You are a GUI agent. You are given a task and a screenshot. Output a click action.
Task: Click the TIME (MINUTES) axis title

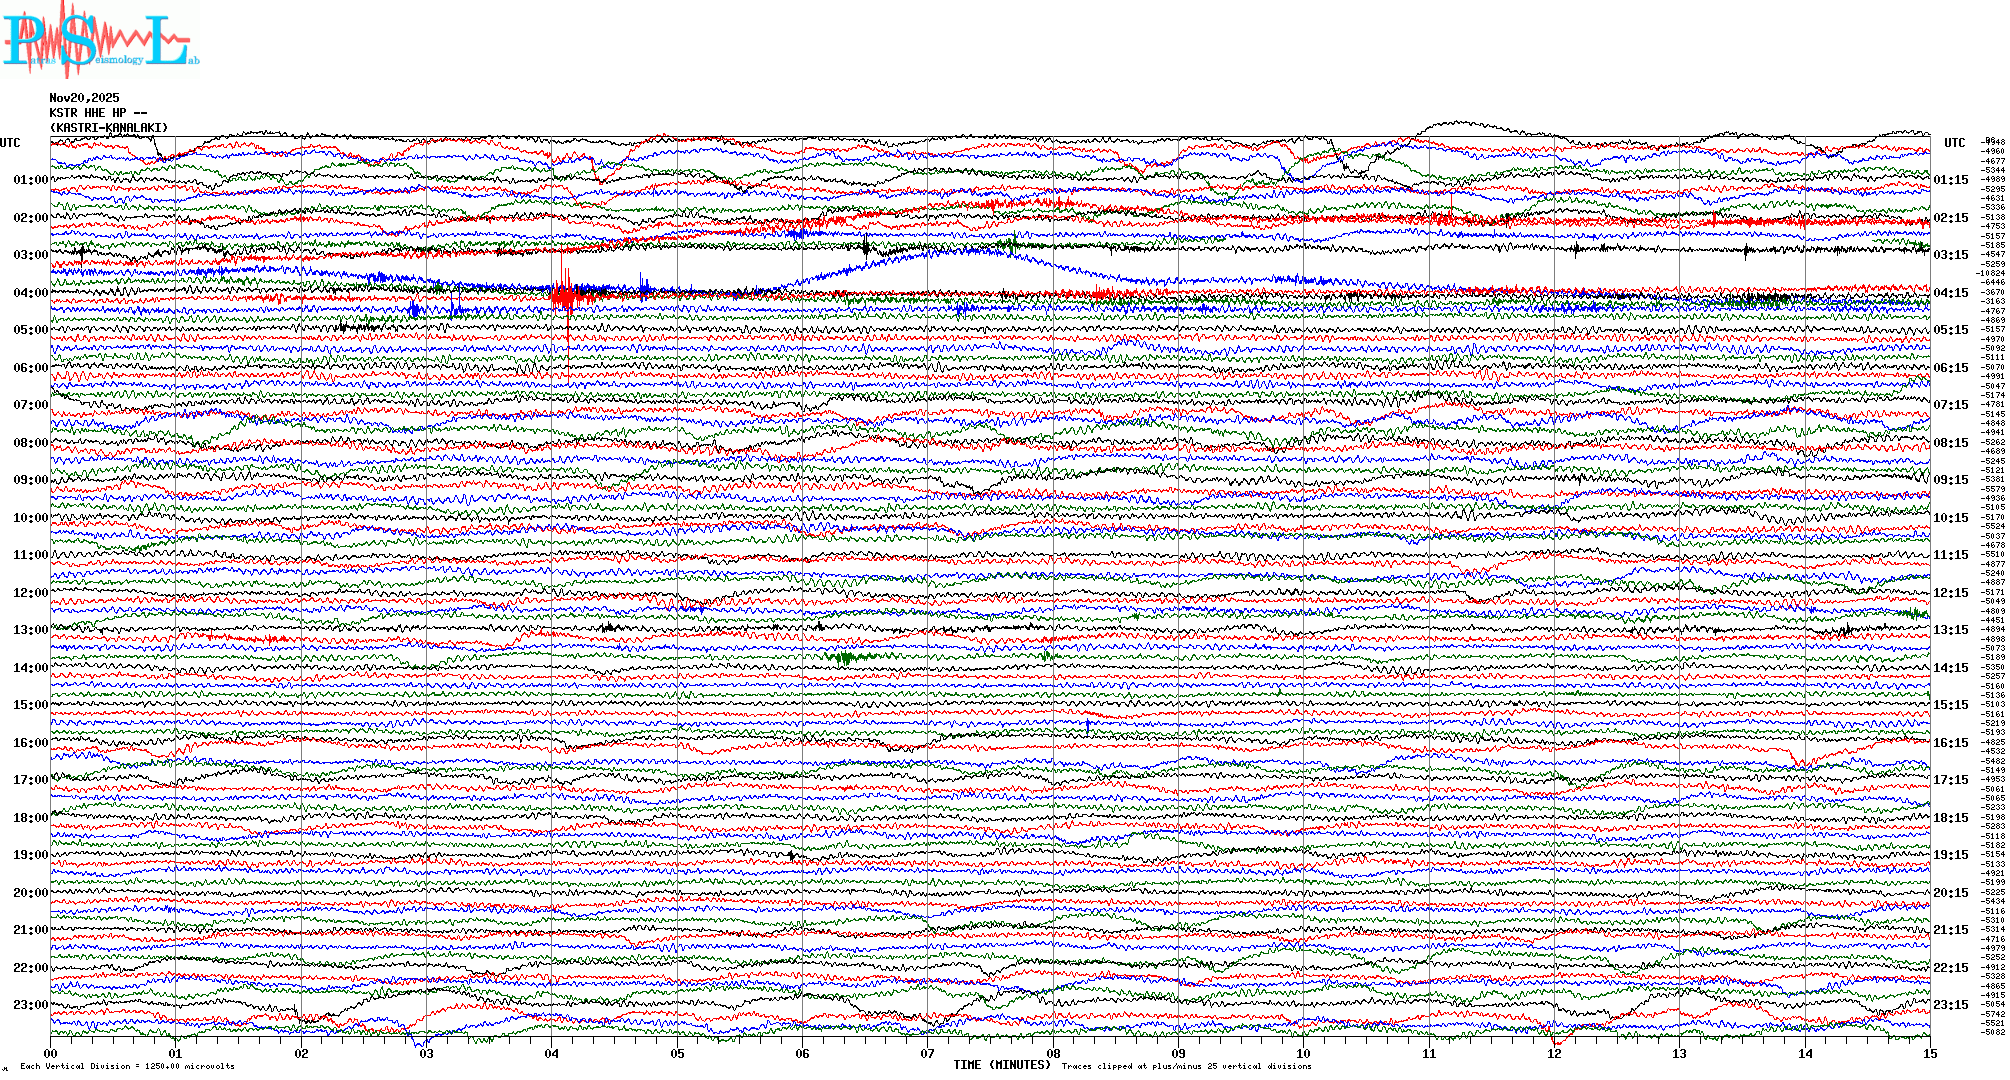point(1002,1065)
